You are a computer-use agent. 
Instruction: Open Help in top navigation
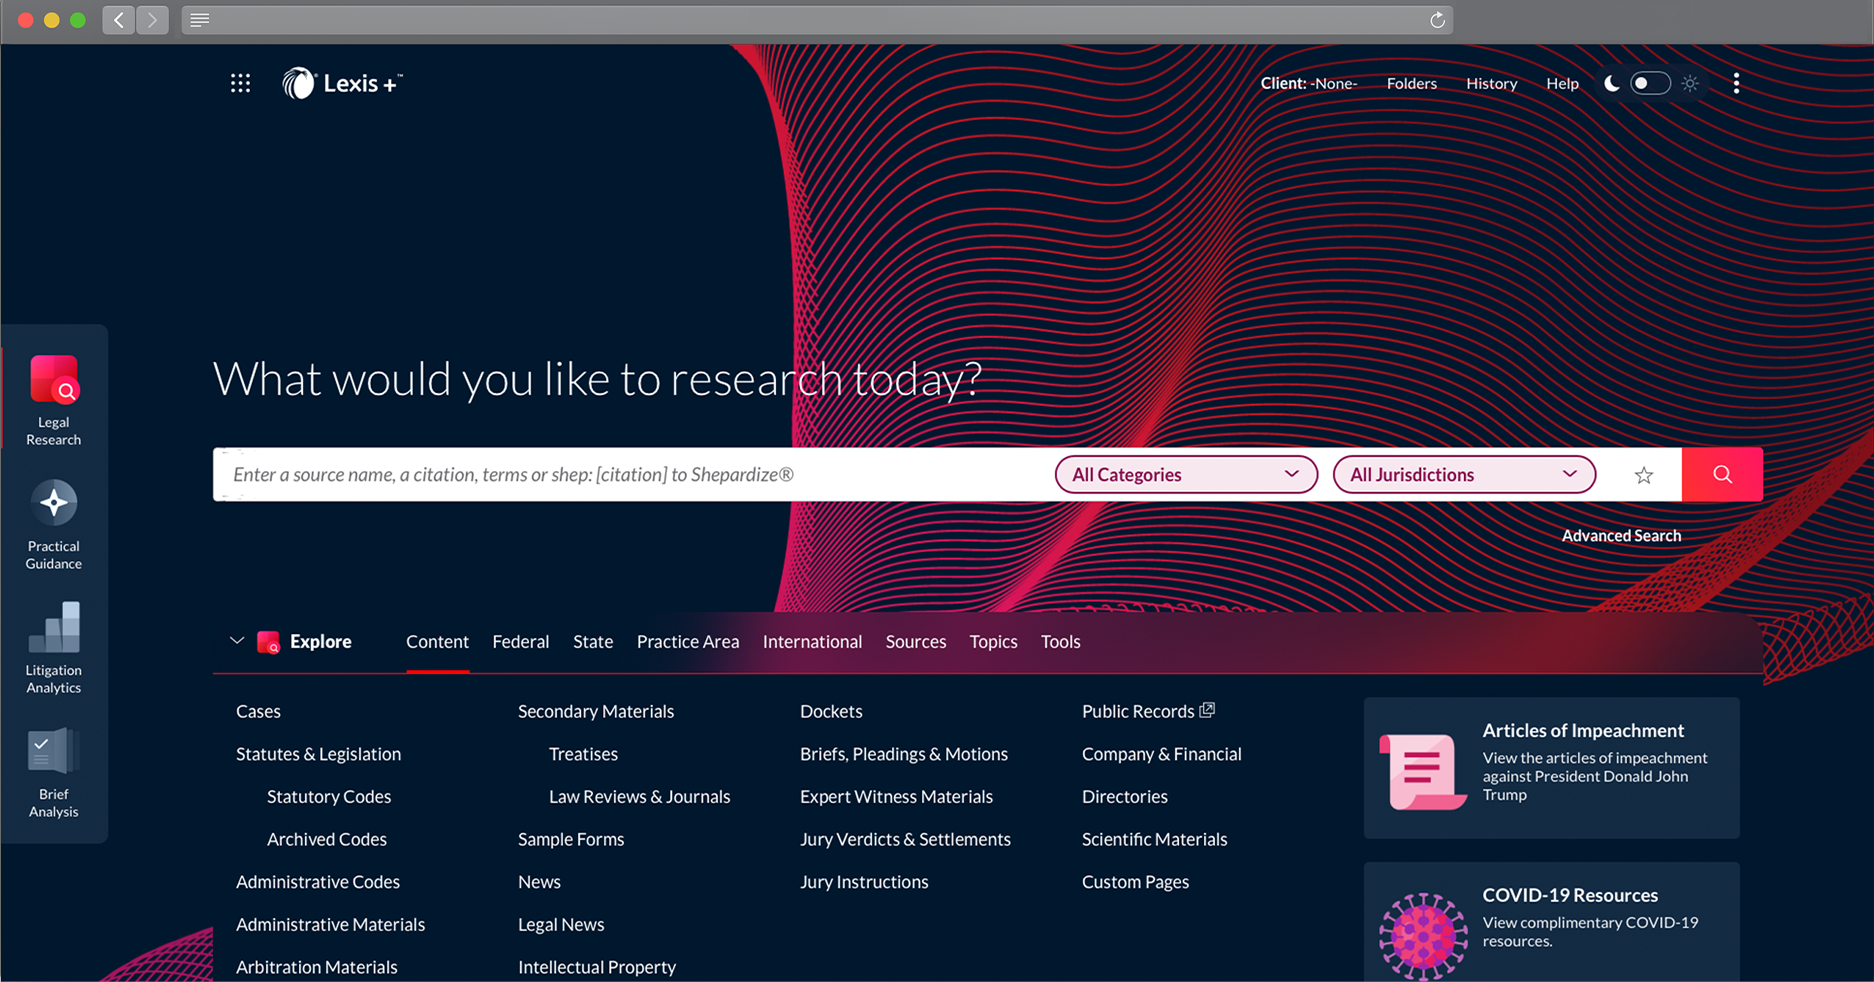click(x=1562, y=83)
